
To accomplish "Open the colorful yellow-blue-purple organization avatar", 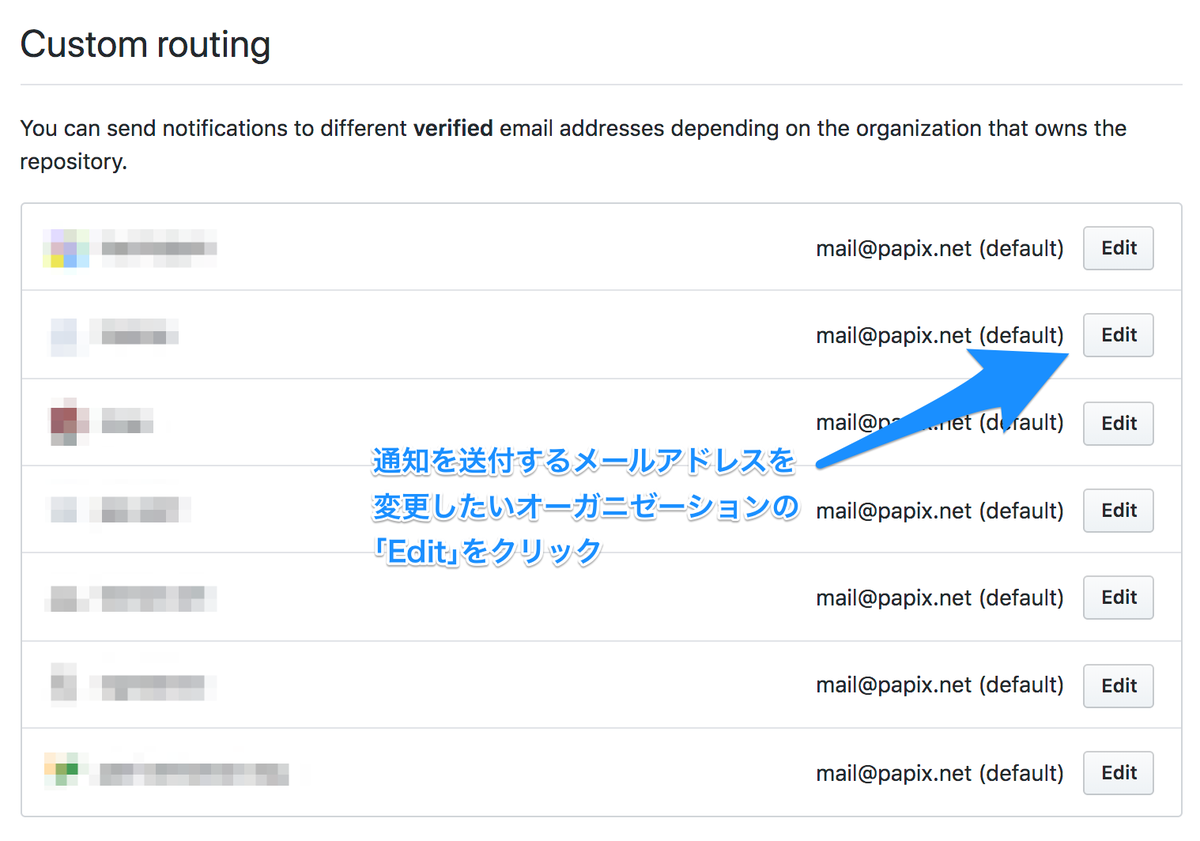I will pos(67,248).
